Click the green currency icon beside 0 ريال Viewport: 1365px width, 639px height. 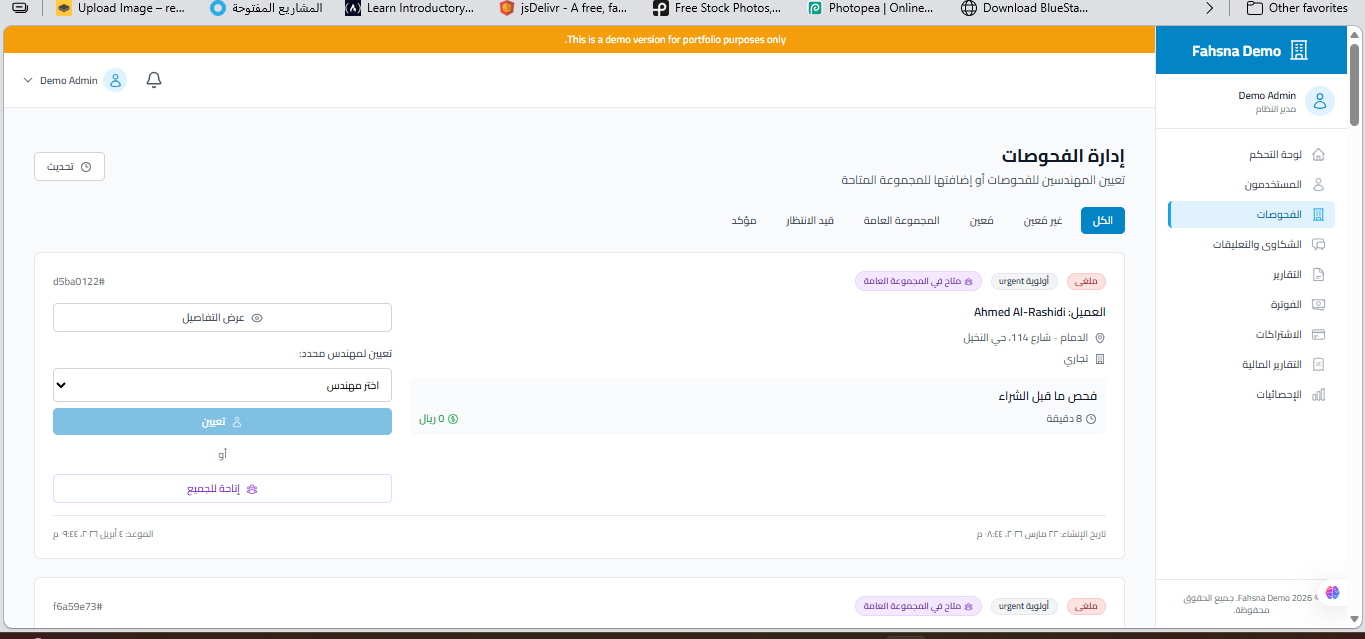tap(453, 419)
